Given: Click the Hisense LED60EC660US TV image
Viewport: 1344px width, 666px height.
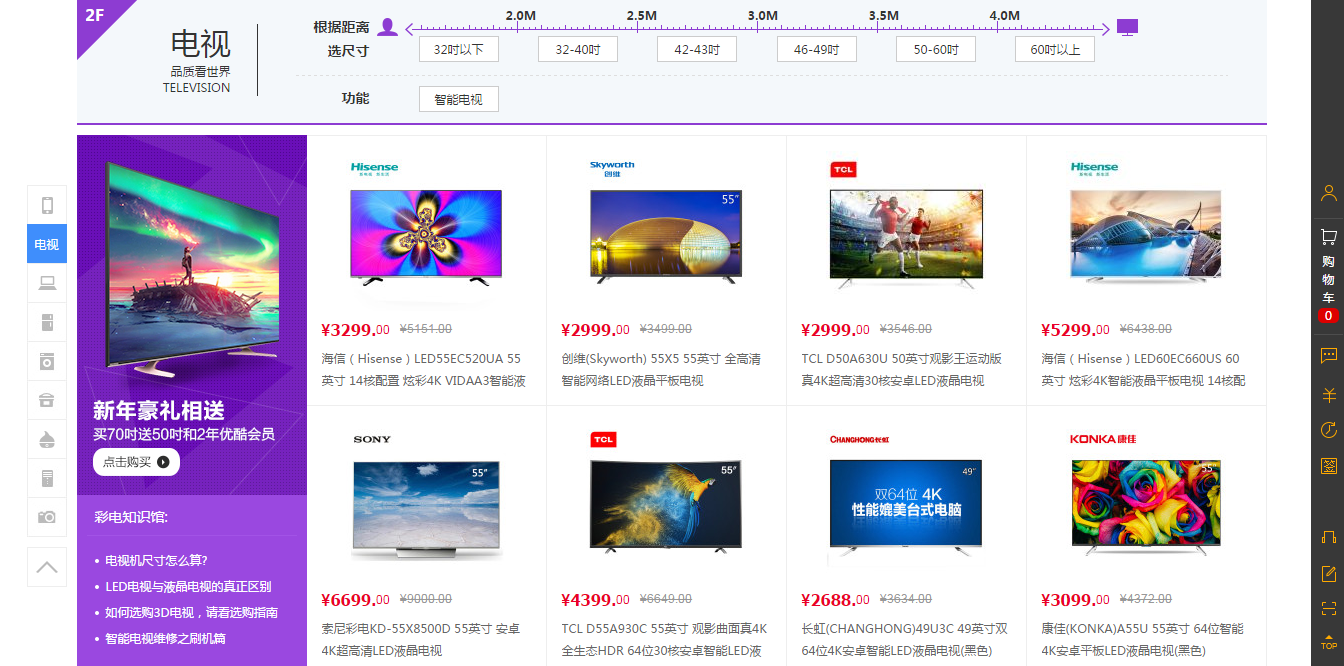Looking at the screenshot, I should [1146, 238].
